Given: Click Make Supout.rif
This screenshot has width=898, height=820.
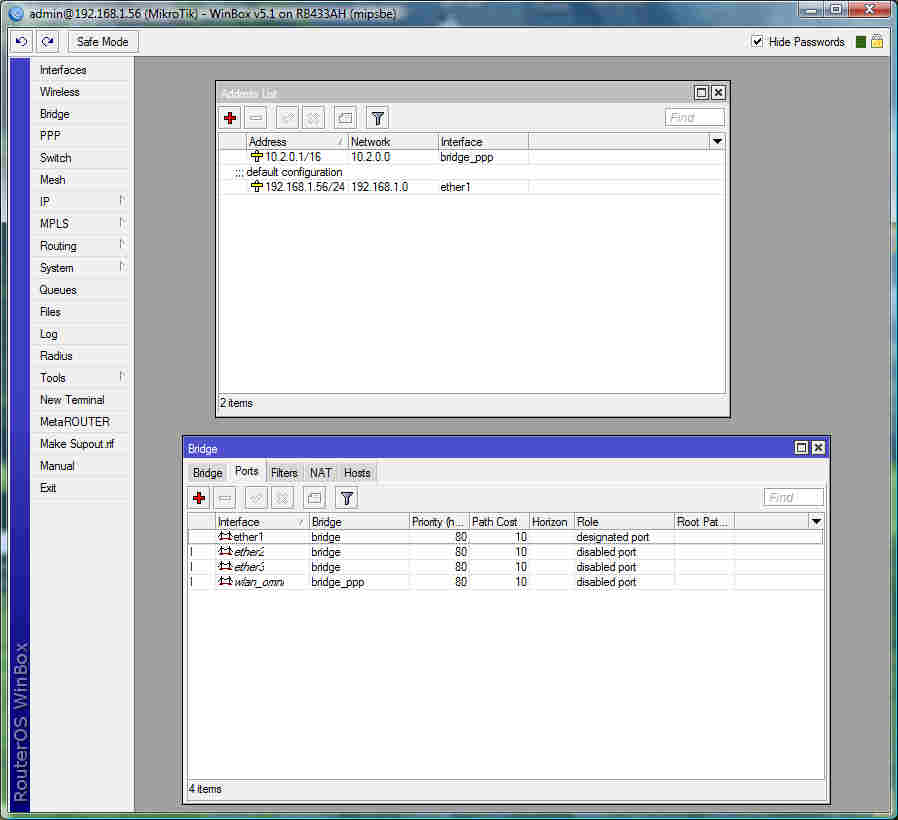Looking at the screenshot, I should tap(79, 444).
